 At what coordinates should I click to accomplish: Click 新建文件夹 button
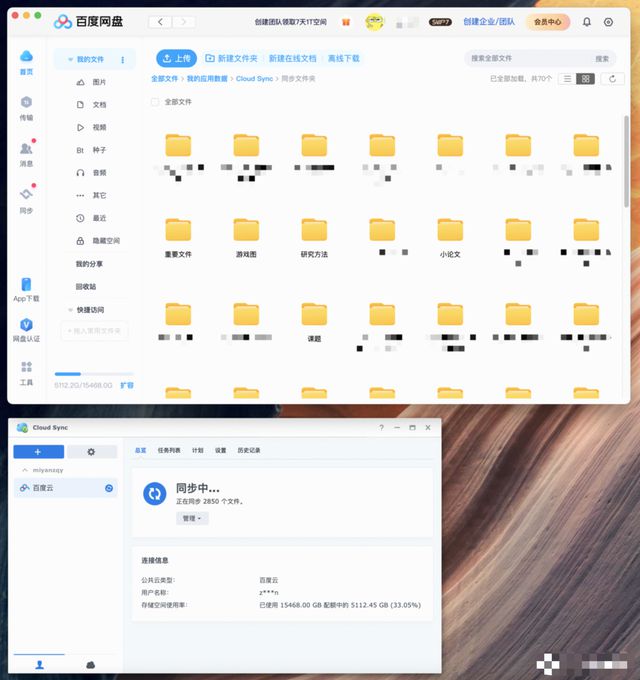[x=231, y=58]
